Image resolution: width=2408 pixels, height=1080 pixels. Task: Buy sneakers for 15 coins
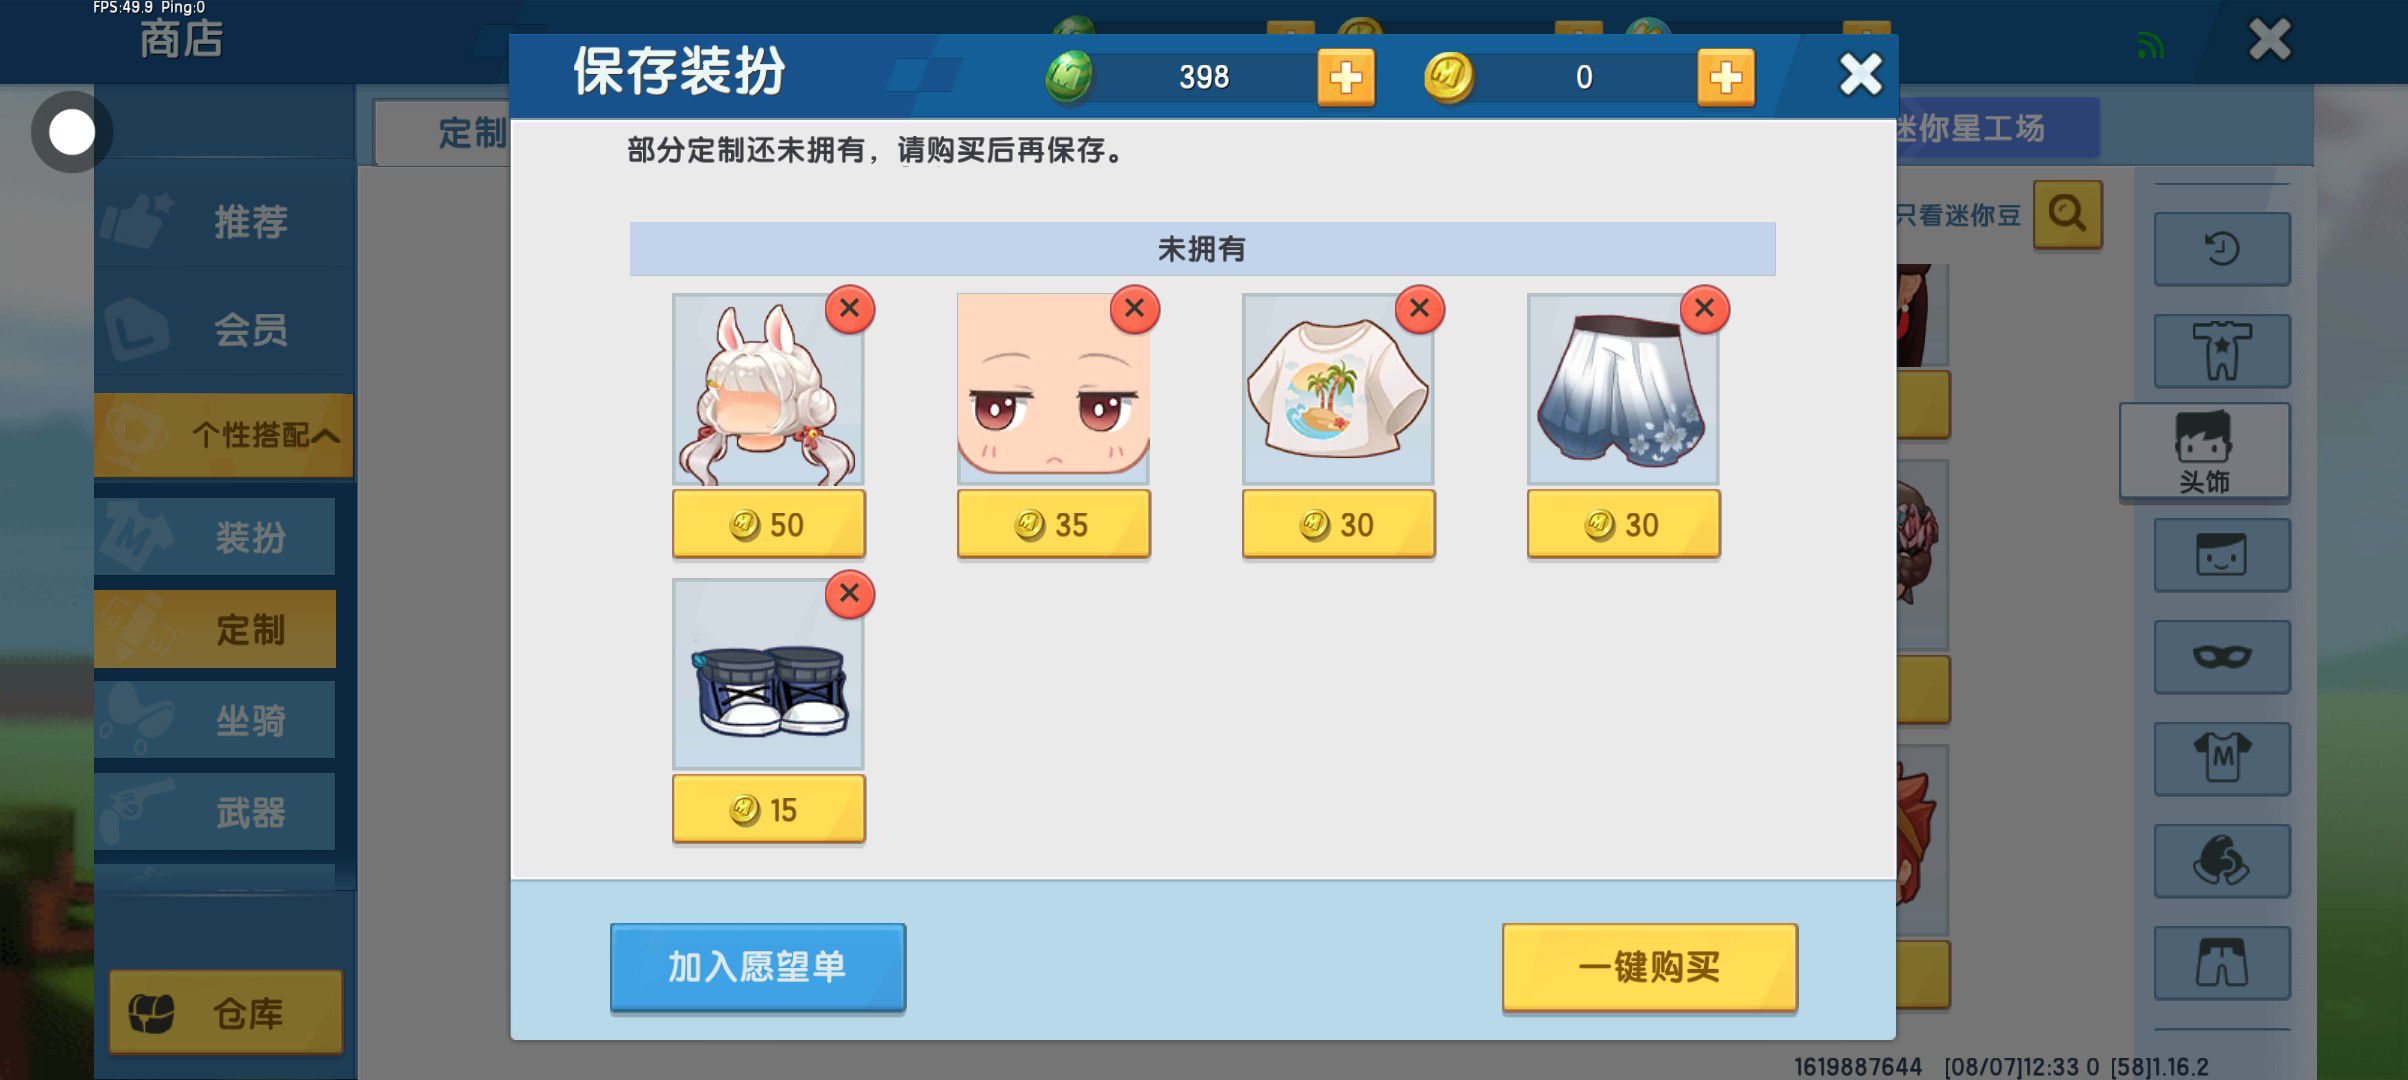coord(769,809)
